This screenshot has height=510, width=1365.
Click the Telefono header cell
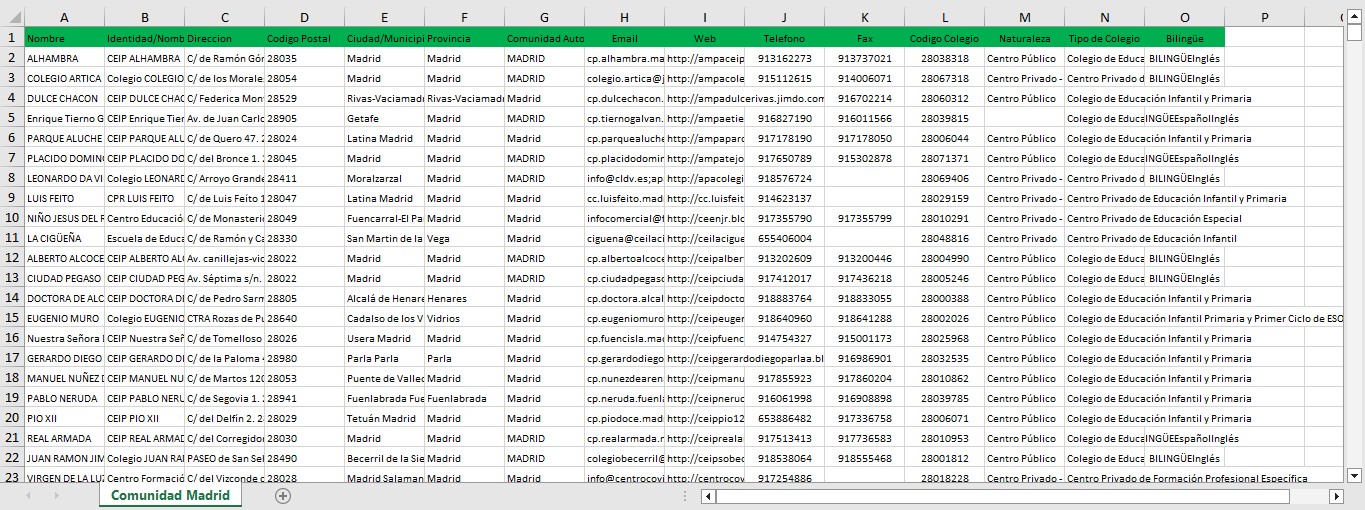coord(784,38)
